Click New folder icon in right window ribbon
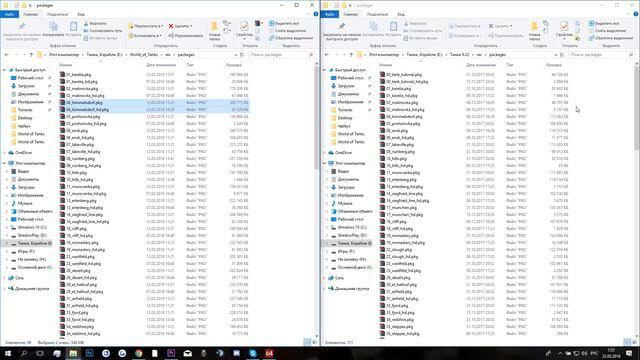The image size is (640, 360). 534,27
